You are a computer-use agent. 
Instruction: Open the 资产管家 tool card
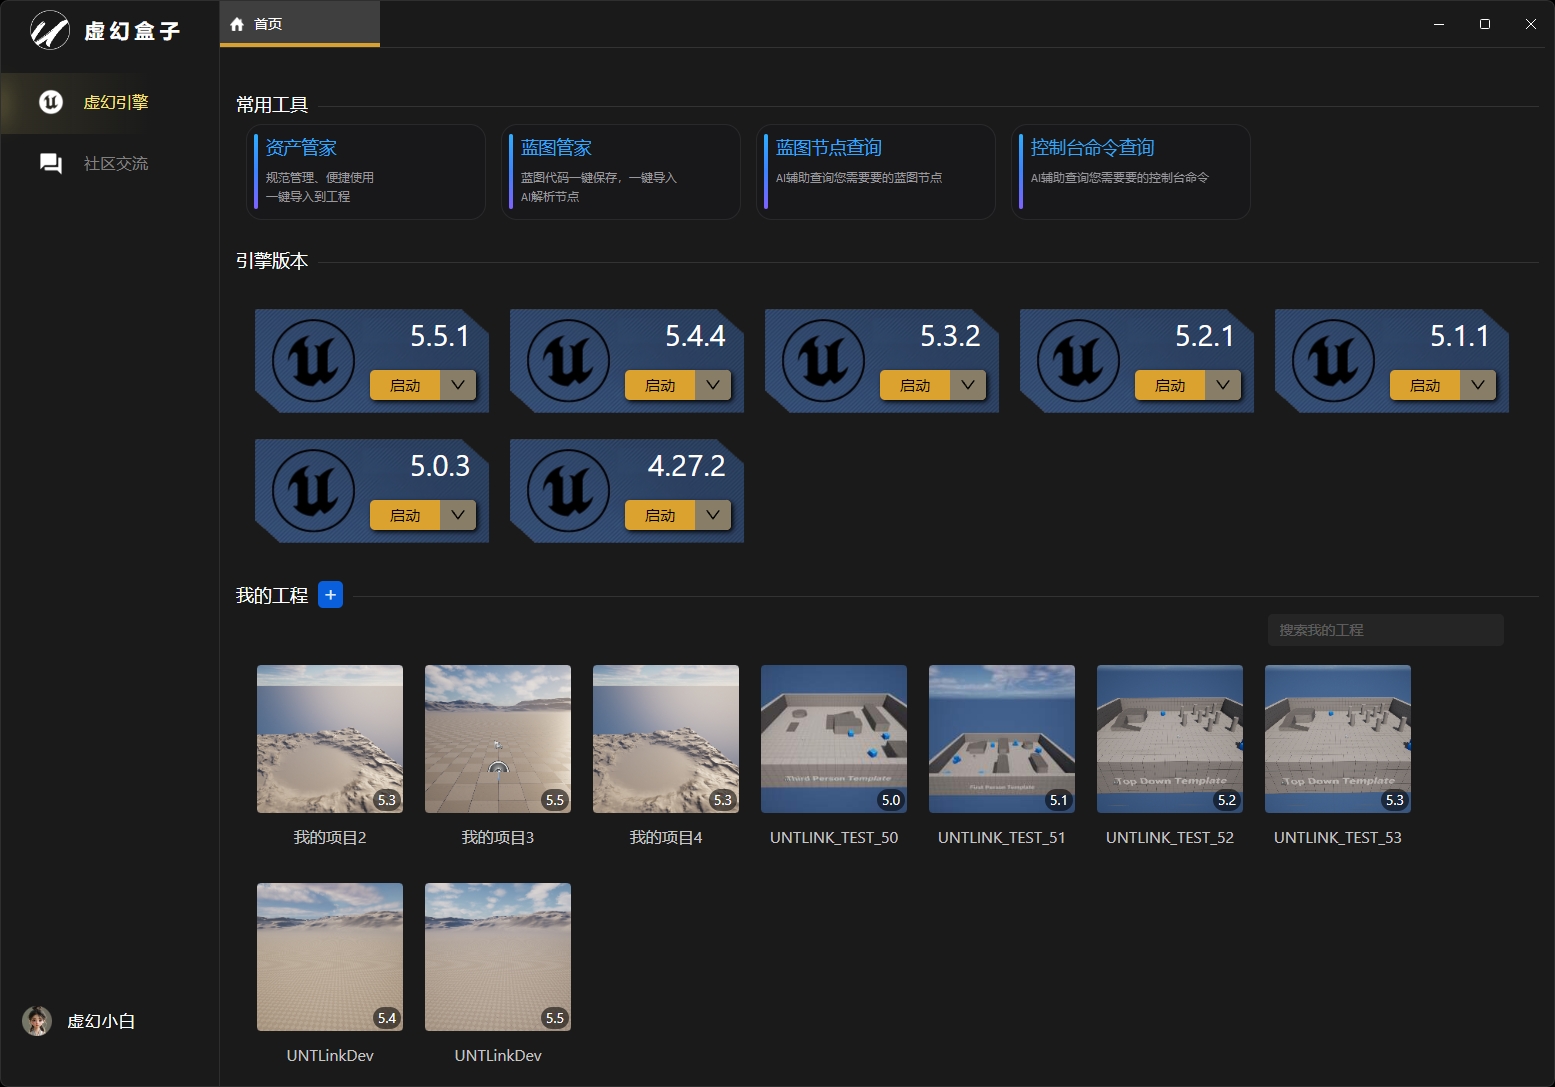pyautogui.click(x=366, y=172)
